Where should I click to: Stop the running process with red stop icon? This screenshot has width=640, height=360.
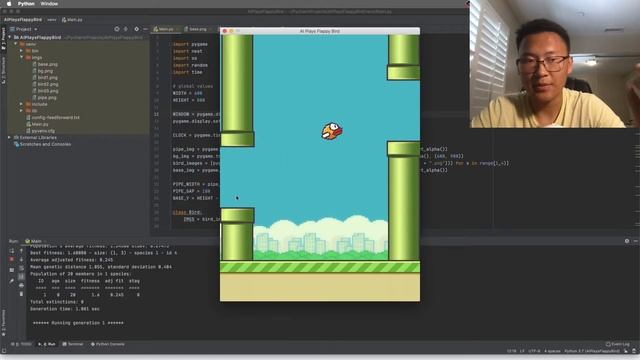[11, 259]
